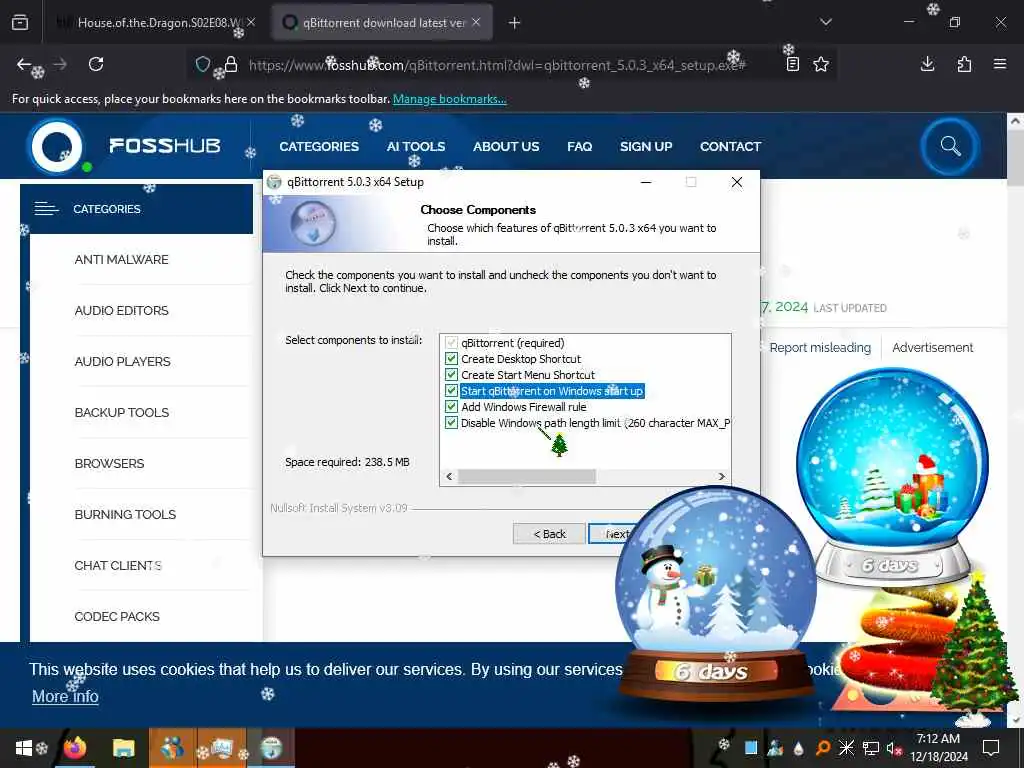Go back using the browser back arrow

24,64
